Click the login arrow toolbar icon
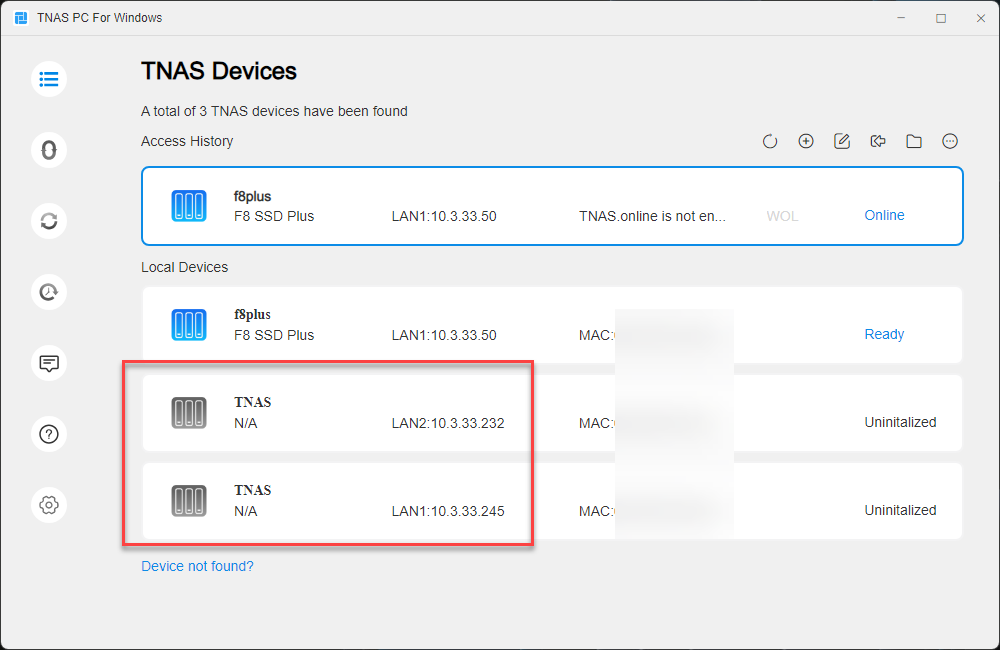This screenshot has height=650, width=1000. (x=878, y=142)
